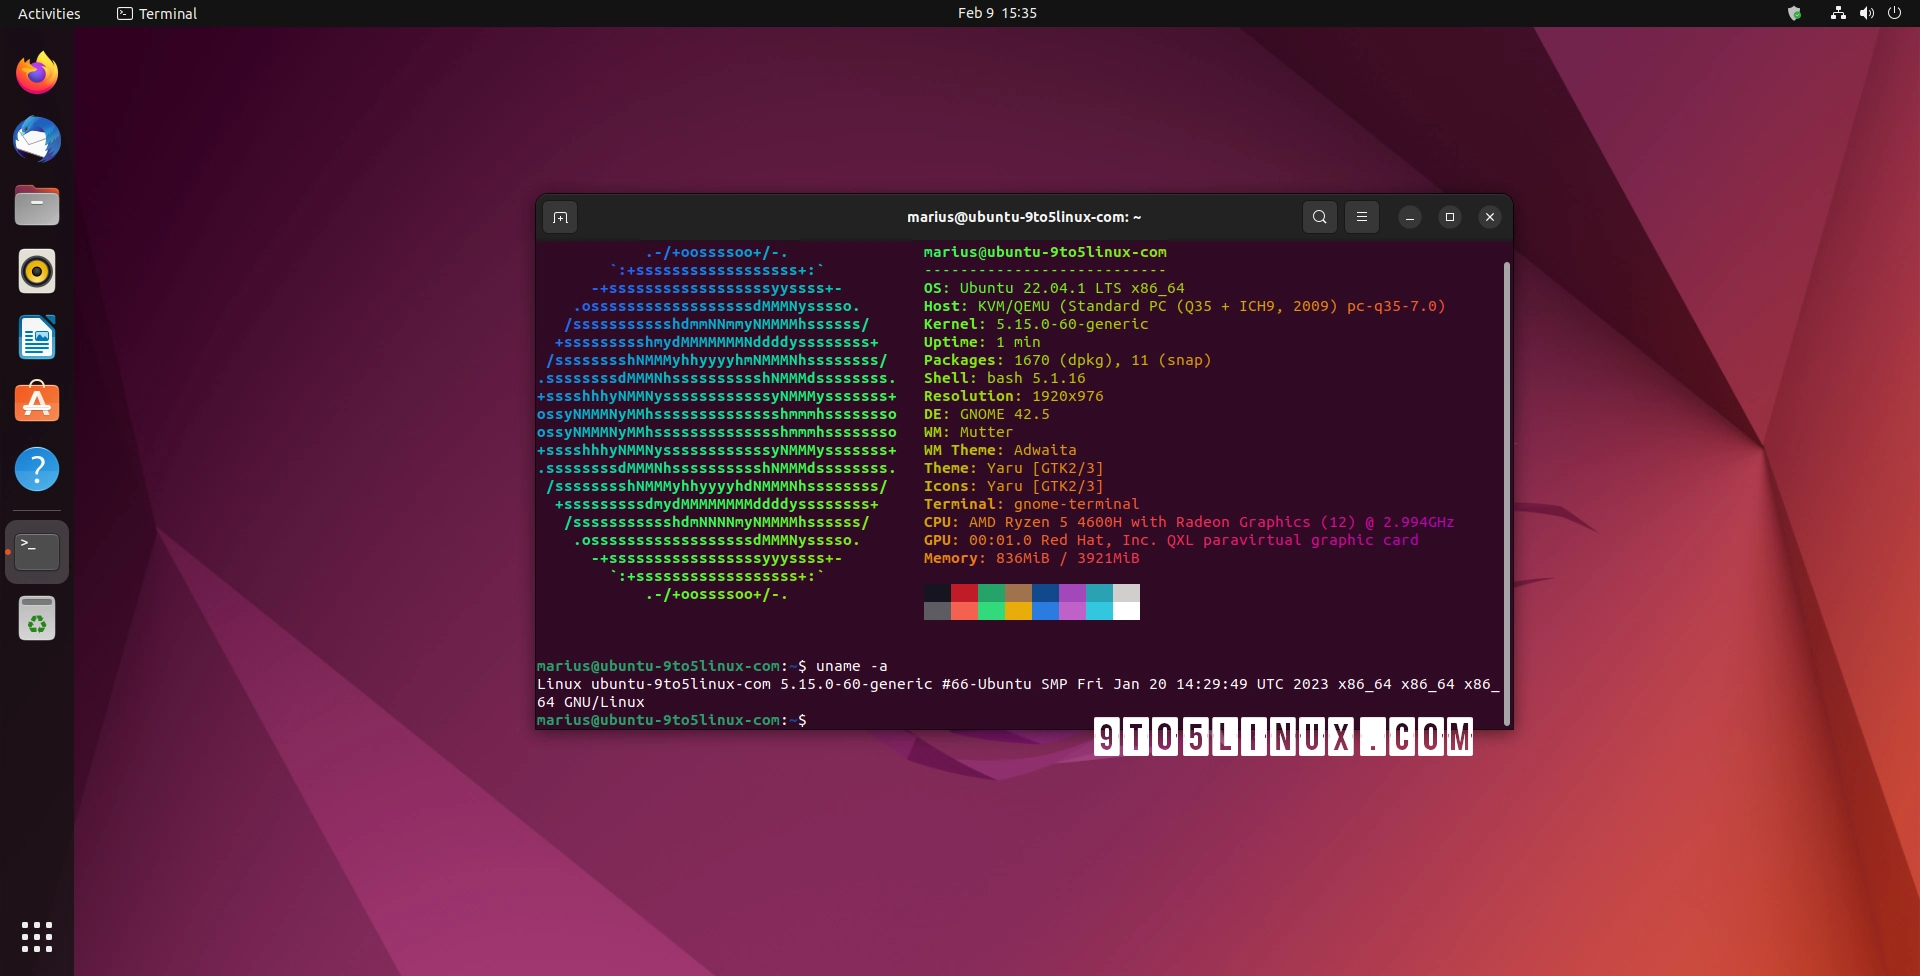Open the Help application

(x=37, y=469)
